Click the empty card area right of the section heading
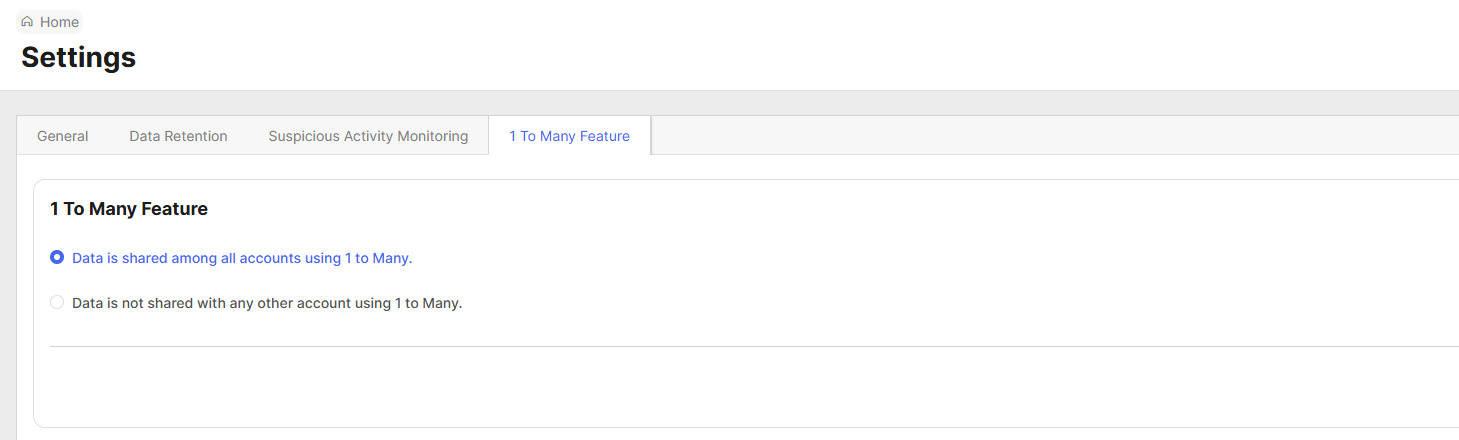 pos(800,209)
